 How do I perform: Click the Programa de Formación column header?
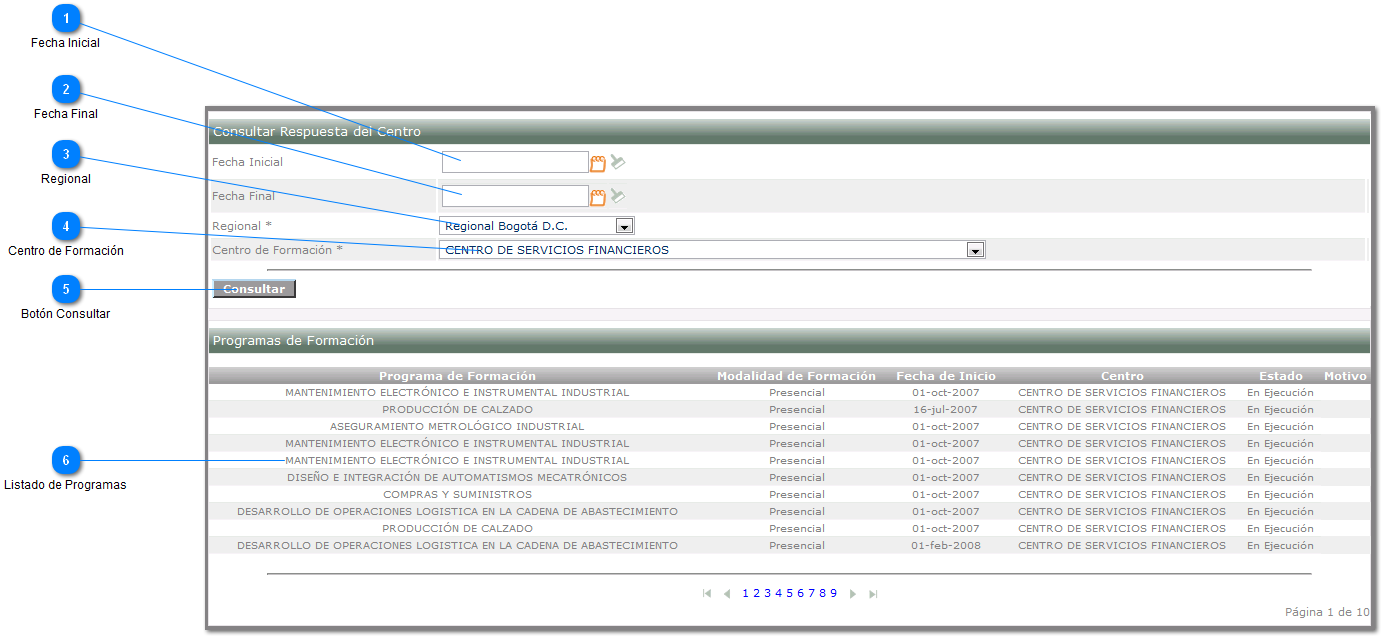pyautogui.click(x=457, y=376)
